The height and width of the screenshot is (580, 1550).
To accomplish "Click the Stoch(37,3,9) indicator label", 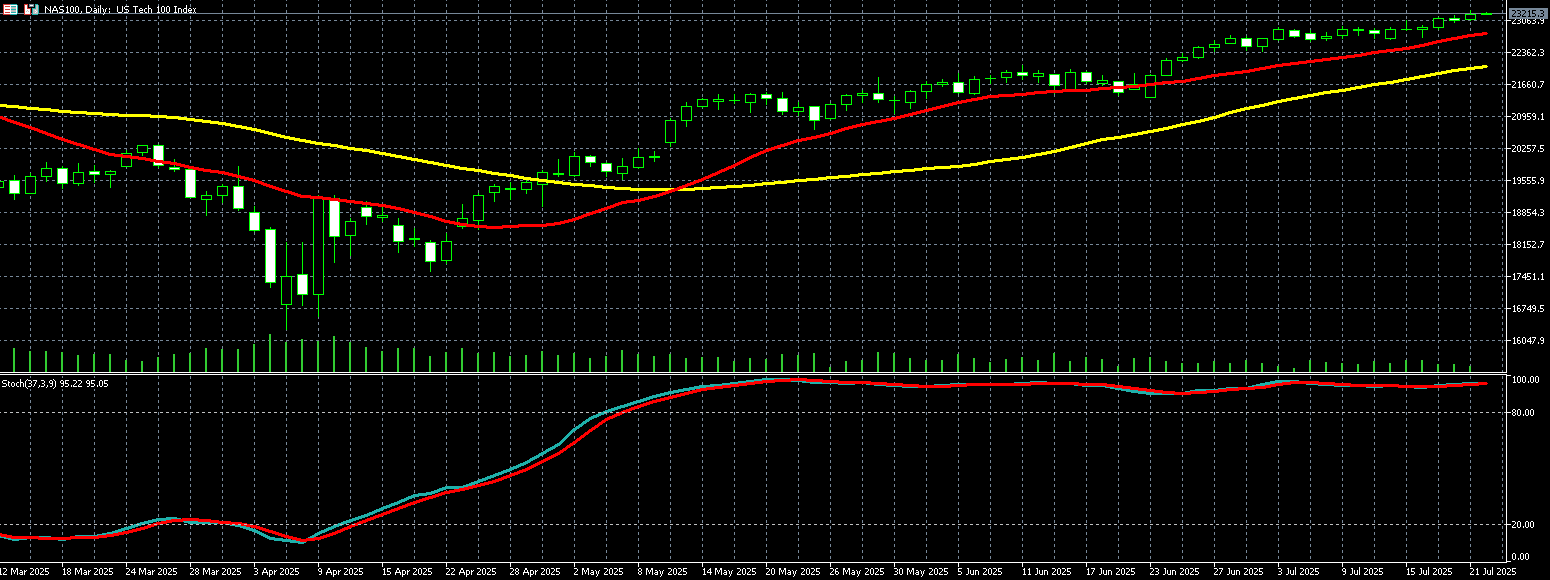I will [55, 383].
